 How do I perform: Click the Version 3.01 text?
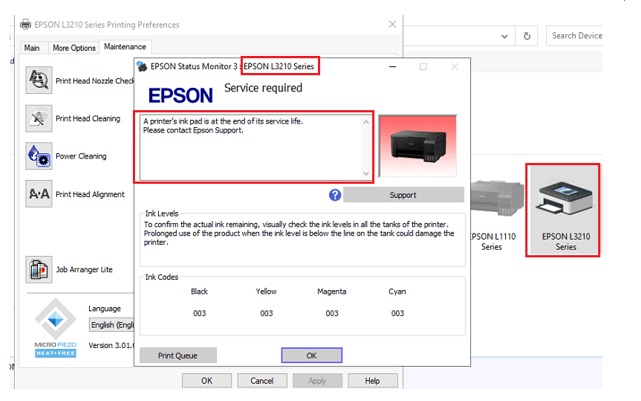tap(112, 345)
